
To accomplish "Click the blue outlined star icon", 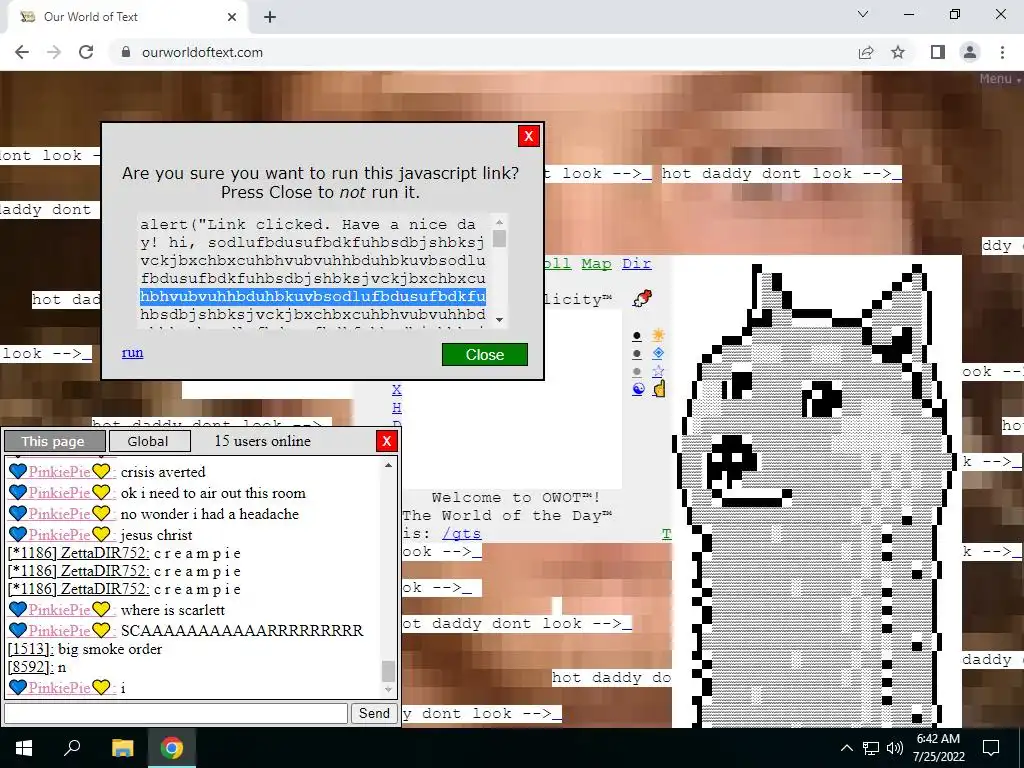I will (658, 371).
